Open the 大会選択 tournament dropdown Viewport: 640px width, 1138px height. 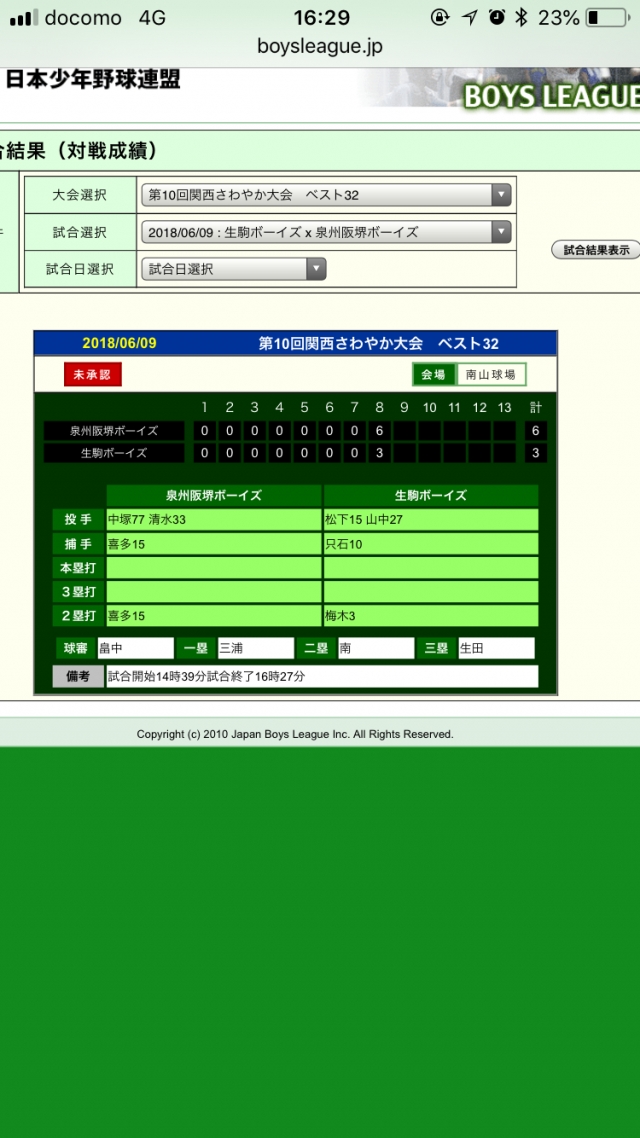point(326,195)
